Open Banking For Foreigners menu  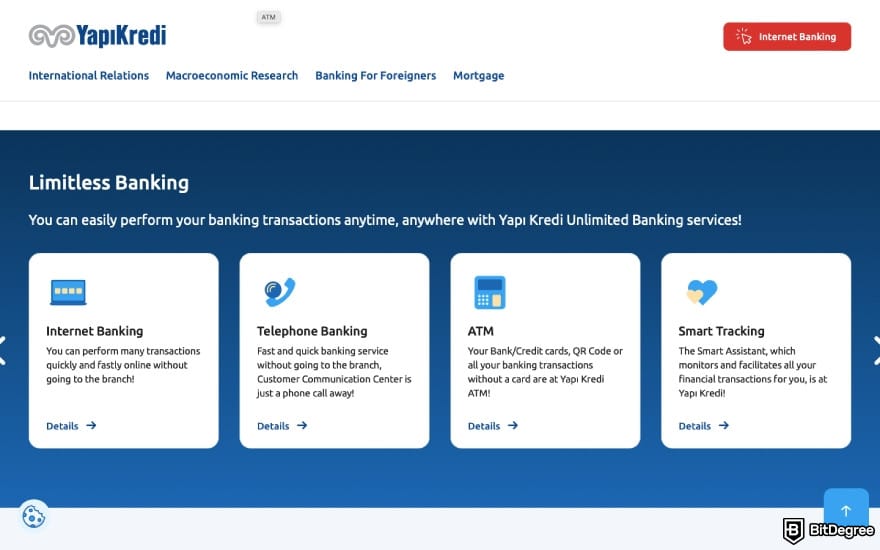pos(375,76)
